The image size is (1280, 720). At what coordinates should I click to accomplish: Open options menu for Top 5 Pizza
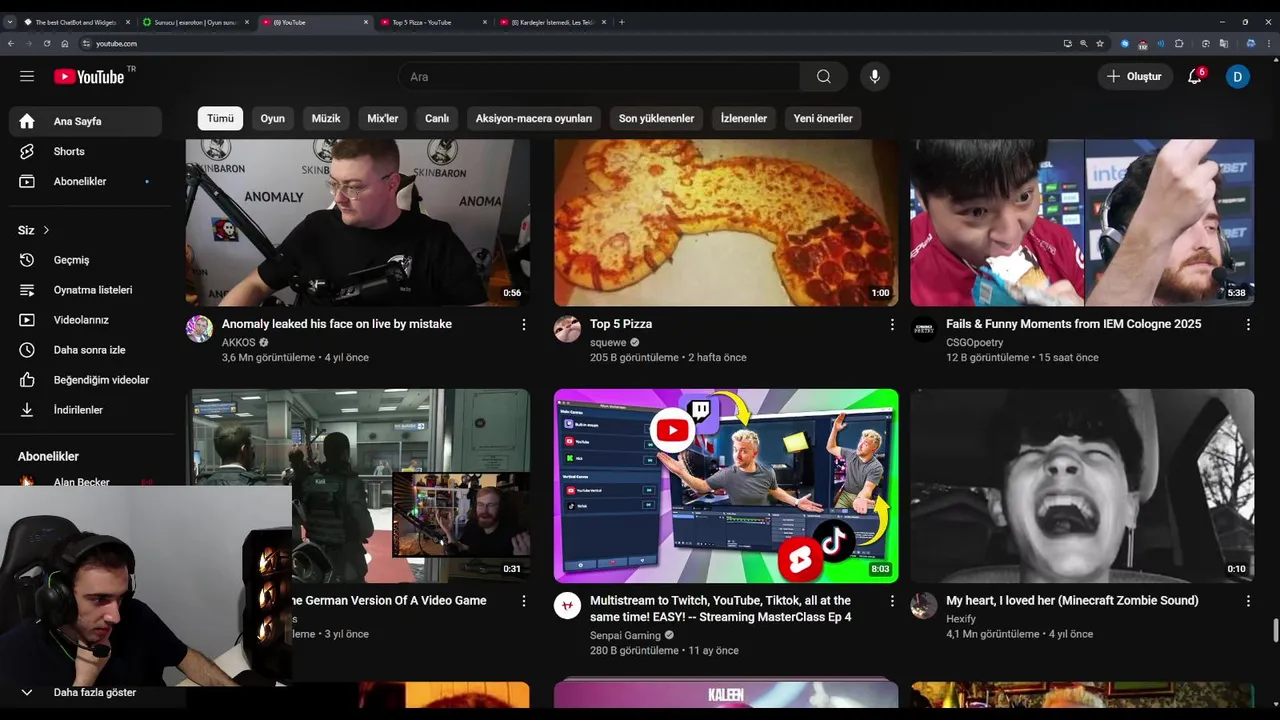tap(892, 325)
